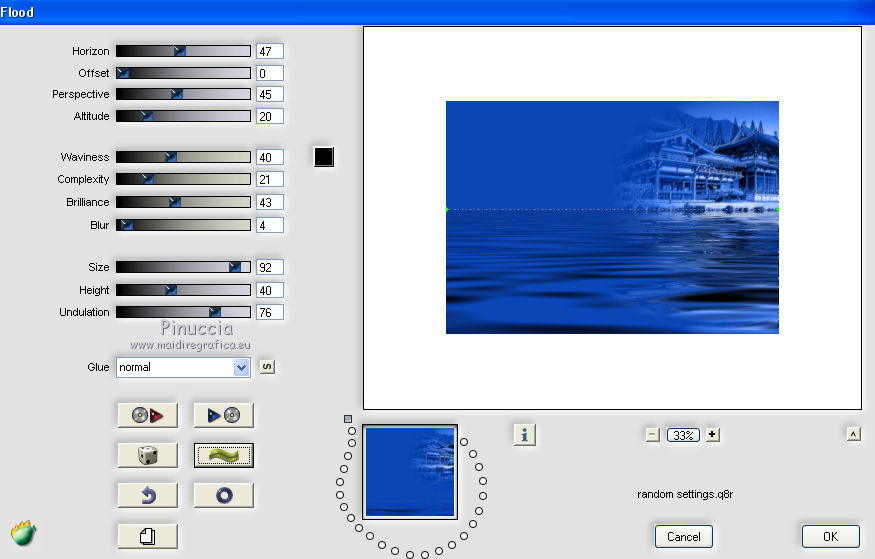Click the green wave ripple button

pos(223,455)
